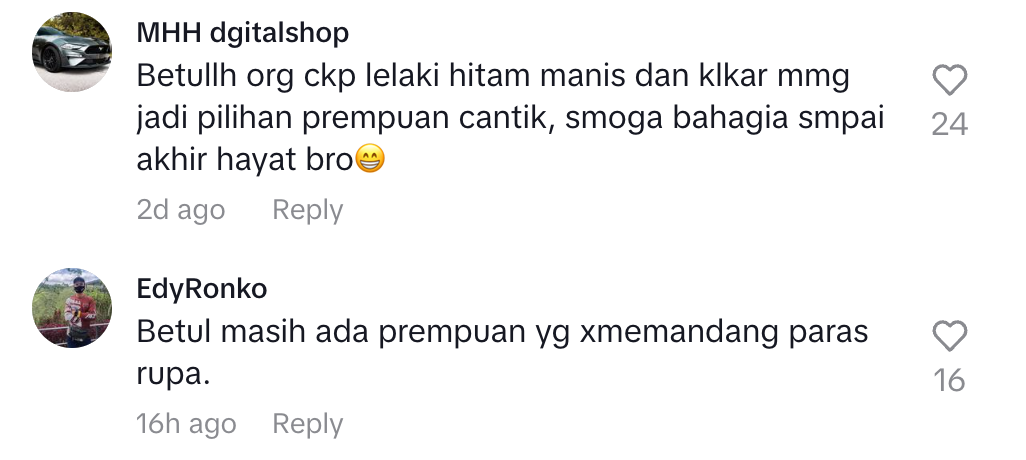Select the comment starting 'Betullh org ckp'
Image resolution: width=1026 pixels, height=460 pixels.
click(x=510, y=118)
